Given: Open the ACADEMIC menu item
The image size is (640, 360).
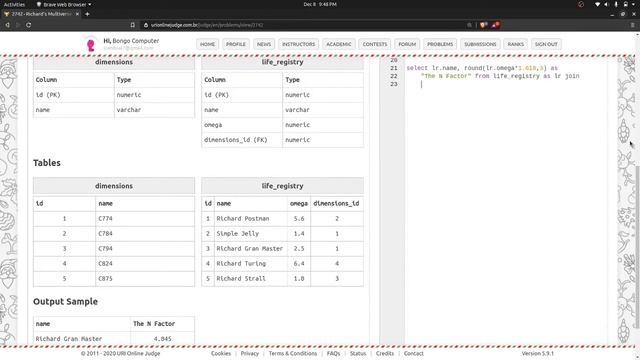Looking at the screenshot, I should pos(339,44).
